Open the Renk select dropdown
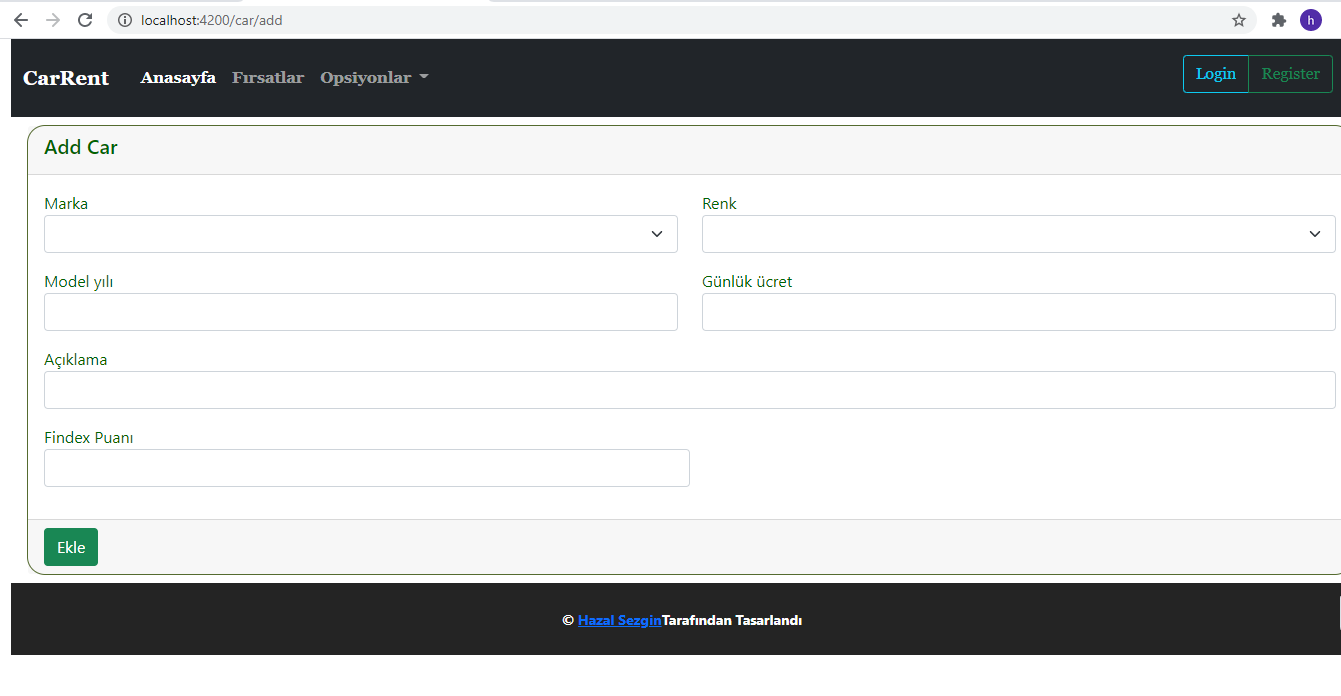Image resolution: width=1341 pixels, height=696 pixels. 1019,234
